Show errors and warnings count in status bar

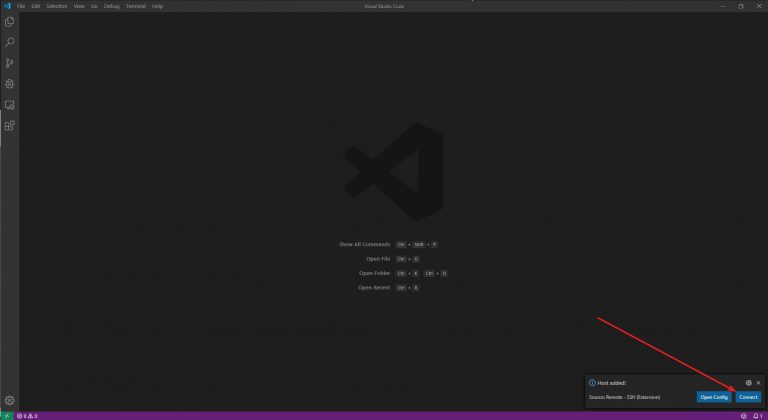(x=27, y=416)
